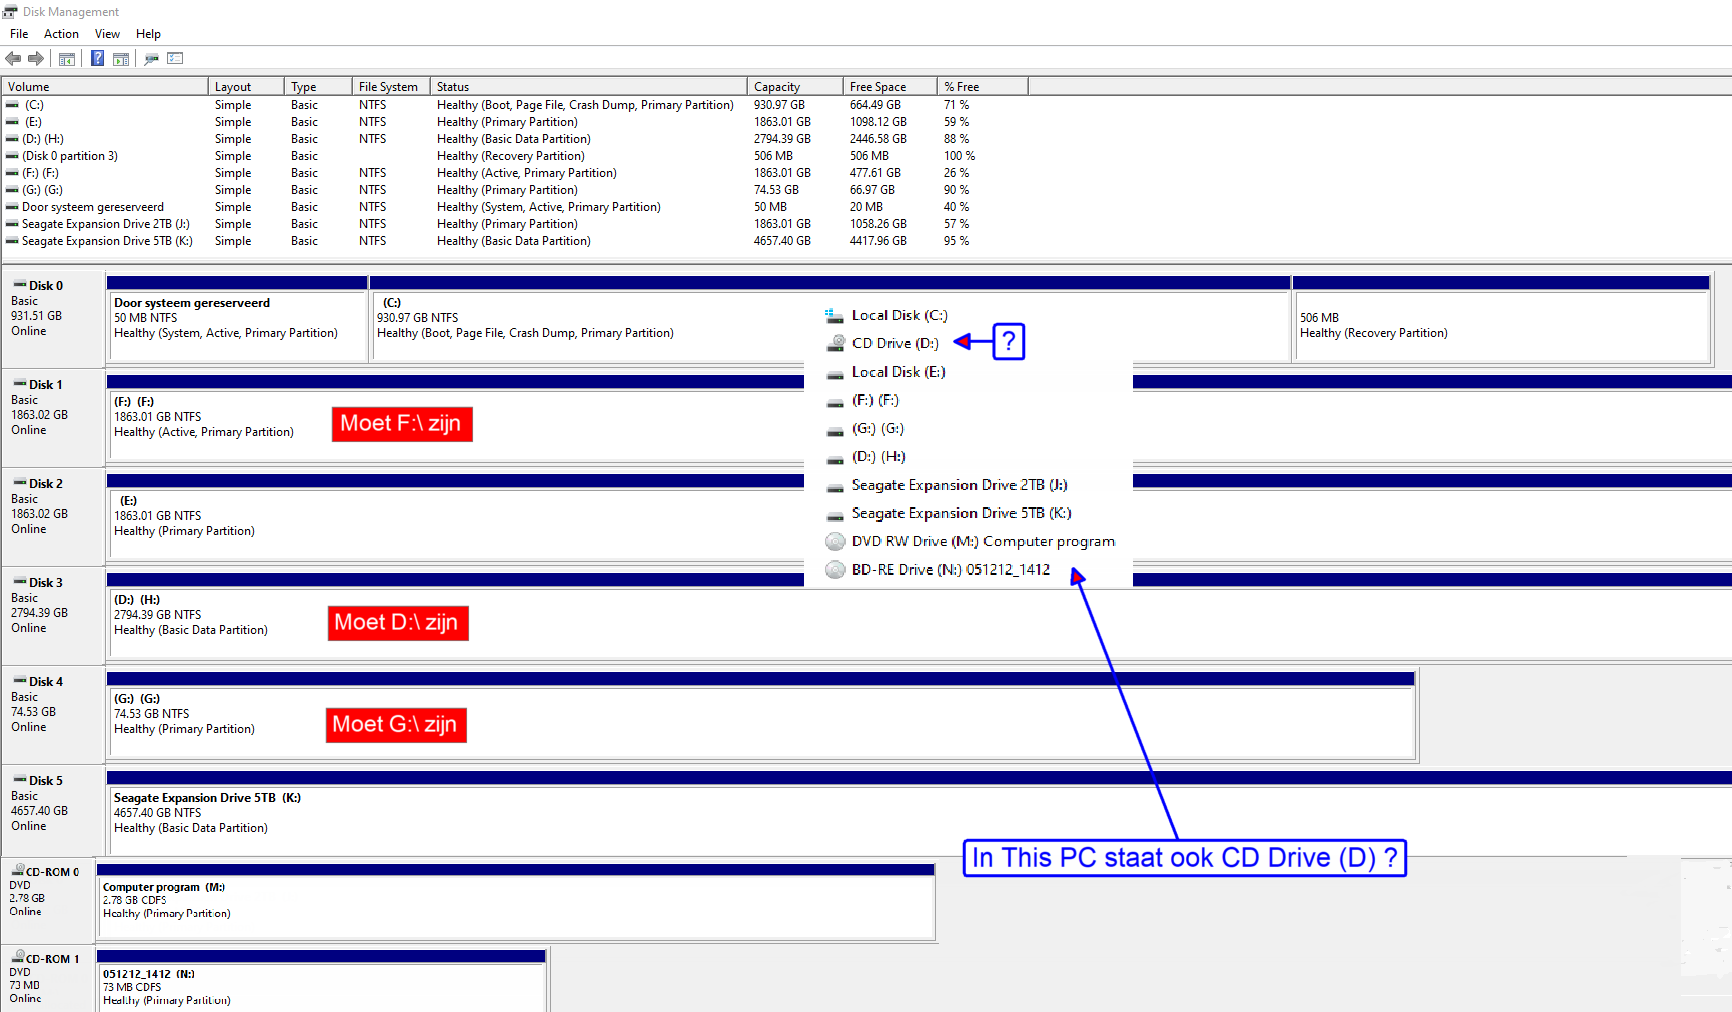This screenshot has width=1732, height=1012.
Task: Select the drive icon beside (Disk 0 partition 3)
Action: tap(12, 156)
